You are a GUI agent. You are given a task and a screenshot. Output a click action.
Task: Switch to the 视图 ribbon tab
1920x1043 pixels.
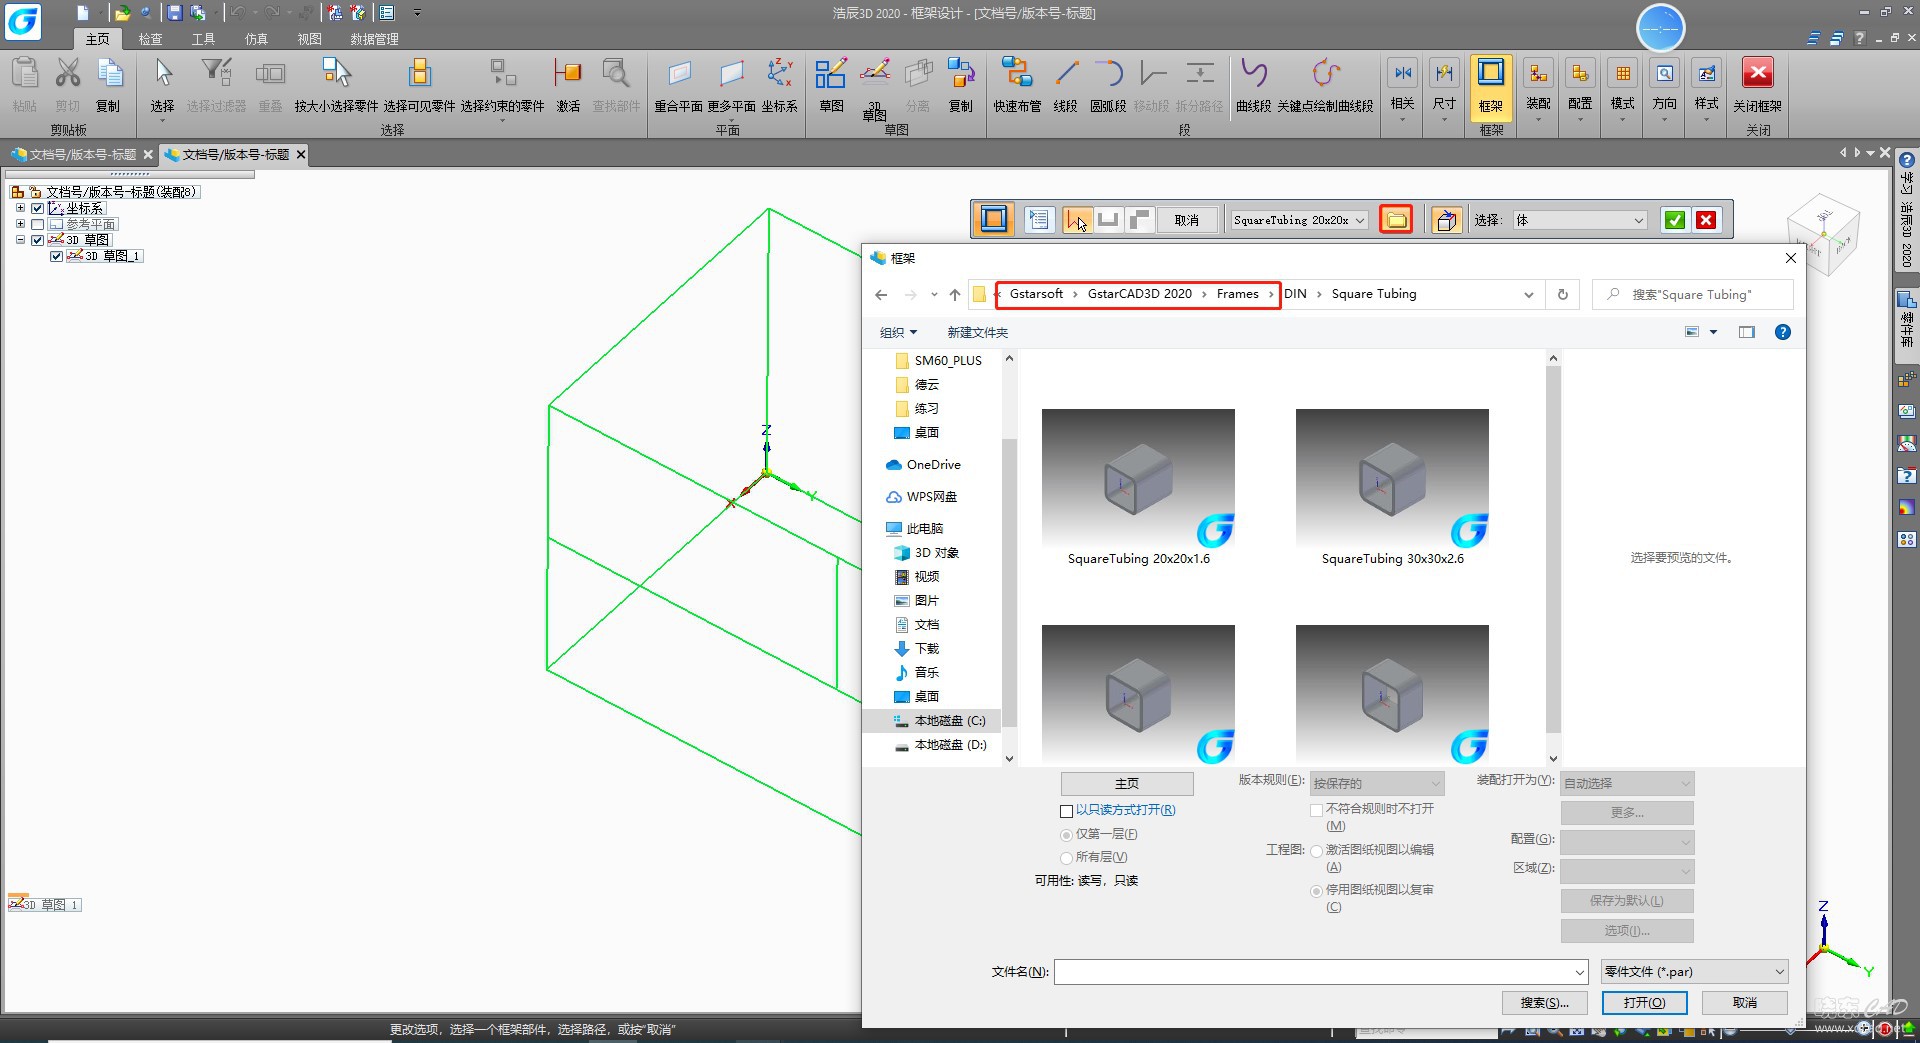(x=309, y=39)
